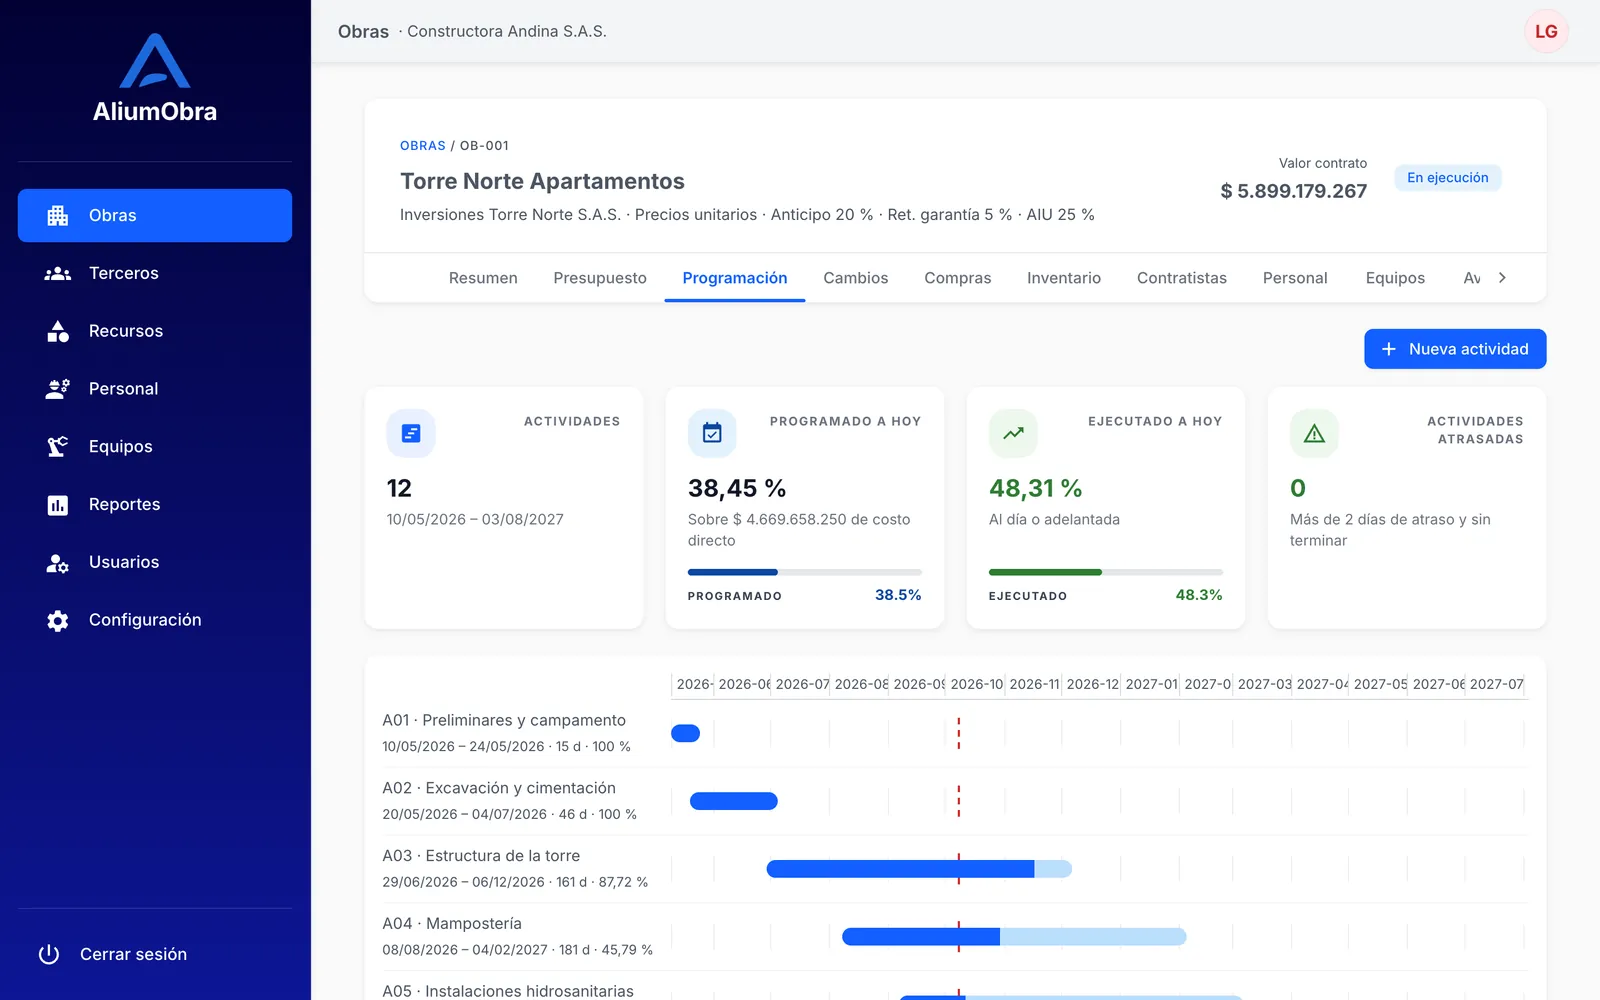Viewport: 1600px width, 1000px height.
Task: Click the Recursos shapes icon
Action: click(x=58, y=331)
